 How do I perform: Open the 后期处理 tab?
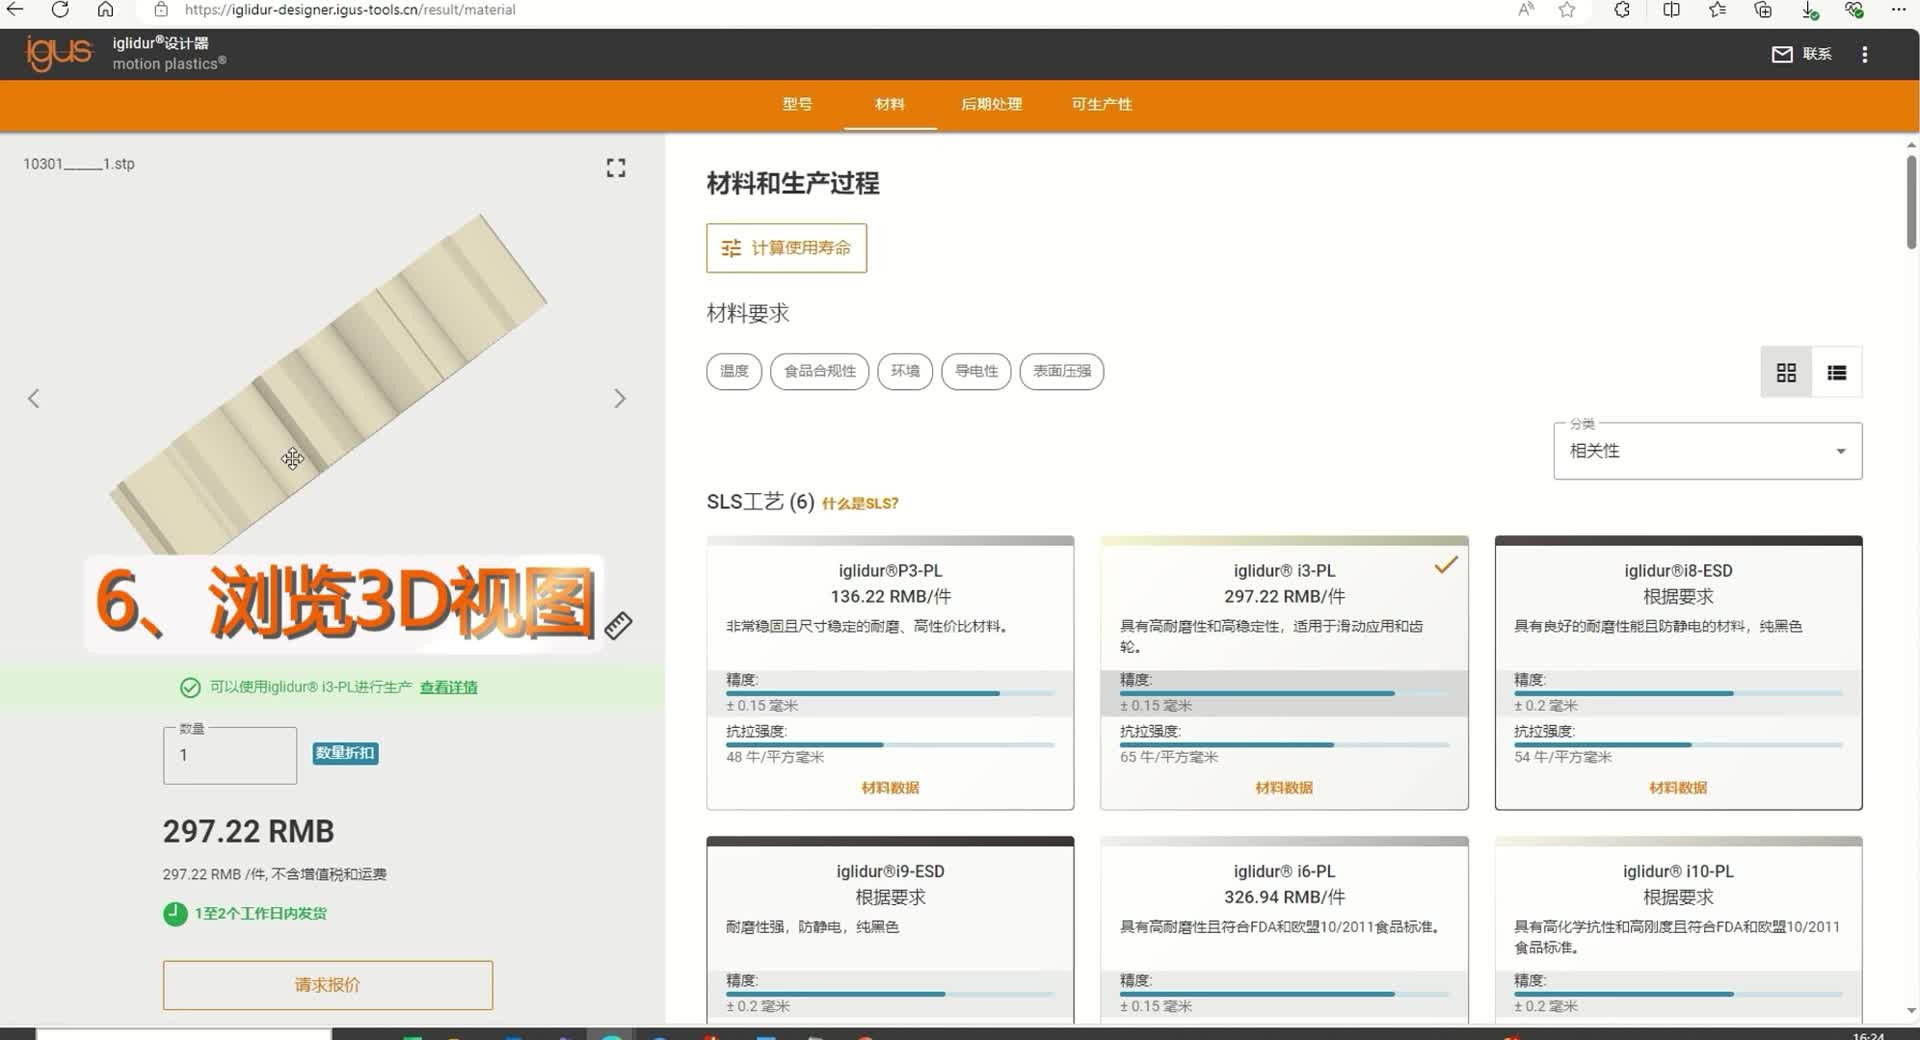click(991, 104)
